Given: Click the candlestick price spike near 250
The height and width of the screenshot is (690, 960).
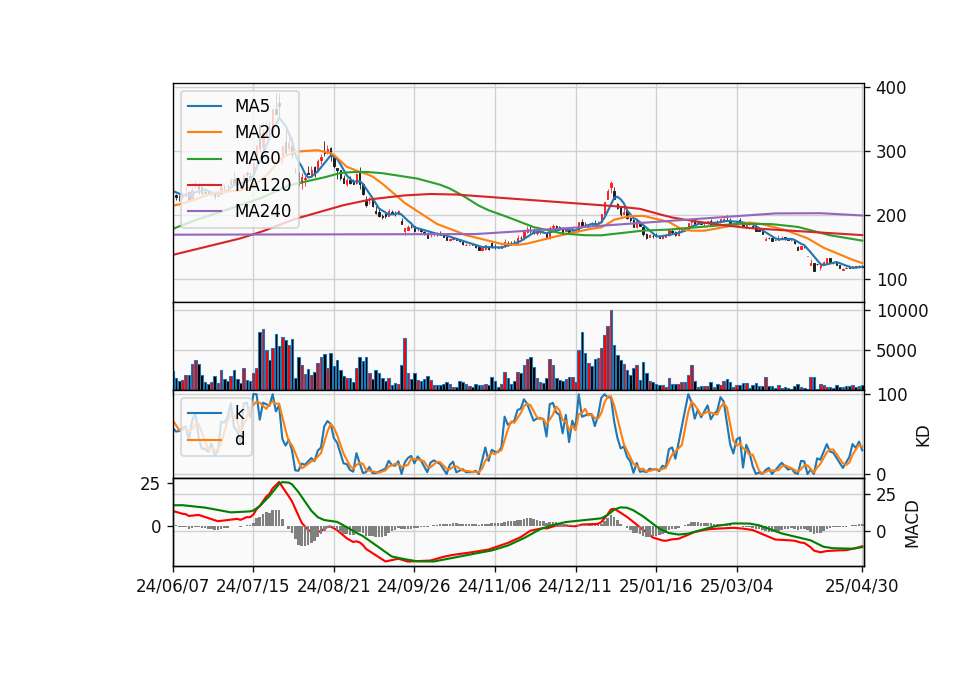Looking at the screenshot, I should click(x=611, y=187).
